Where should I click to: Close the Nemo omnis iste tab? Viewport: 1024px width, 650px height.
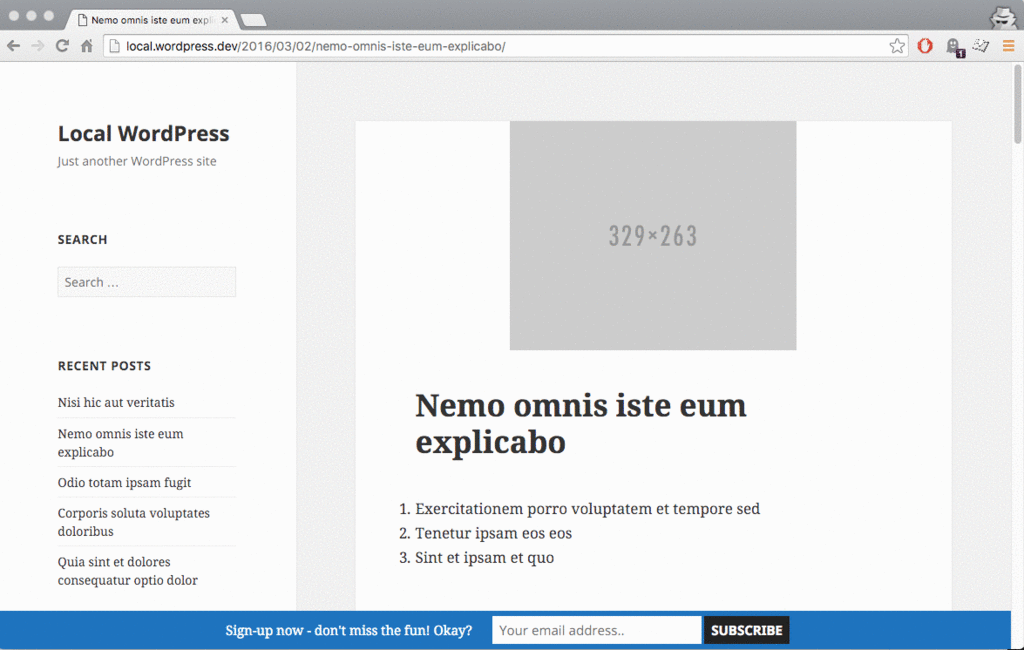coord(225,20)
